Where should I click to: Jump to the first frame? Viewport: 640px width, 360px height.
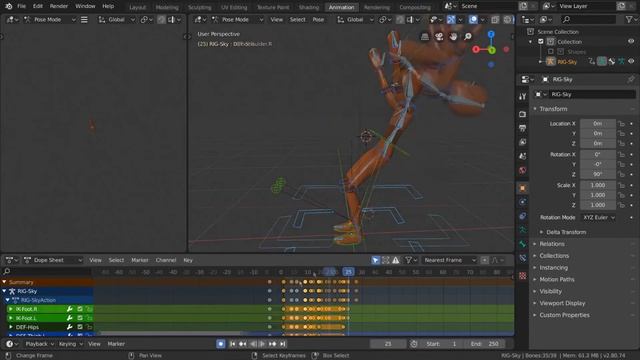coord(233,344)
